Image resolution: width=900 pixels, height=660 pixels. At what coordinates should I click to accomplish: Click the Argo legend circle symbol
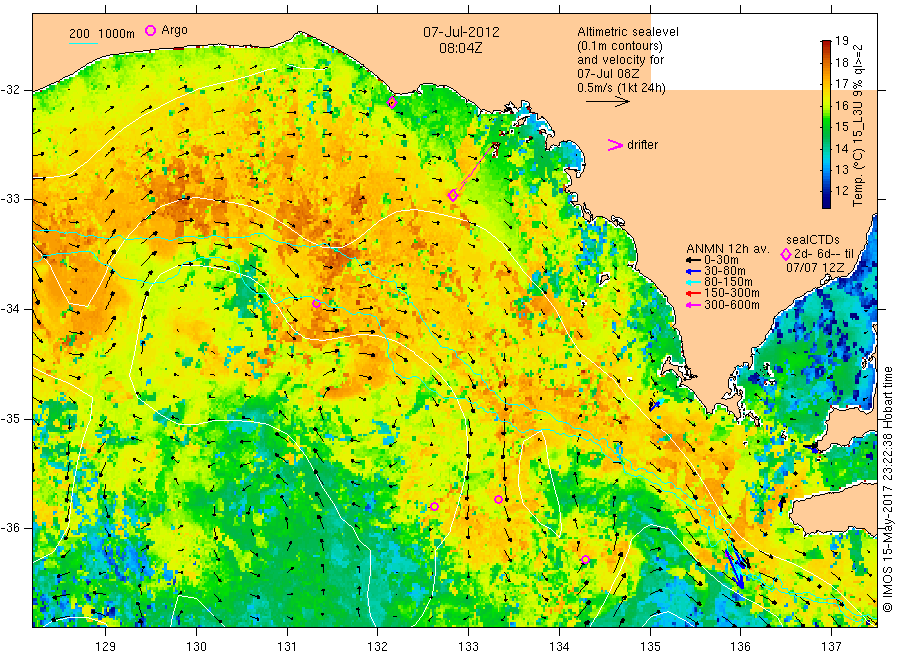click(x=150, y=30)
